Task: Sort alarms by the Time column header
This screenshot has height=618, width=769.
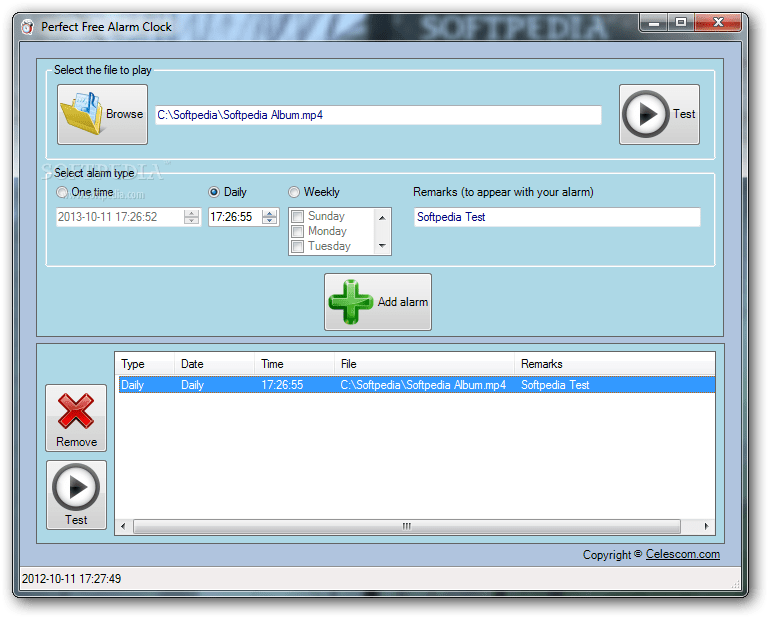Action: pyautogui.click(x=295, y=364)
